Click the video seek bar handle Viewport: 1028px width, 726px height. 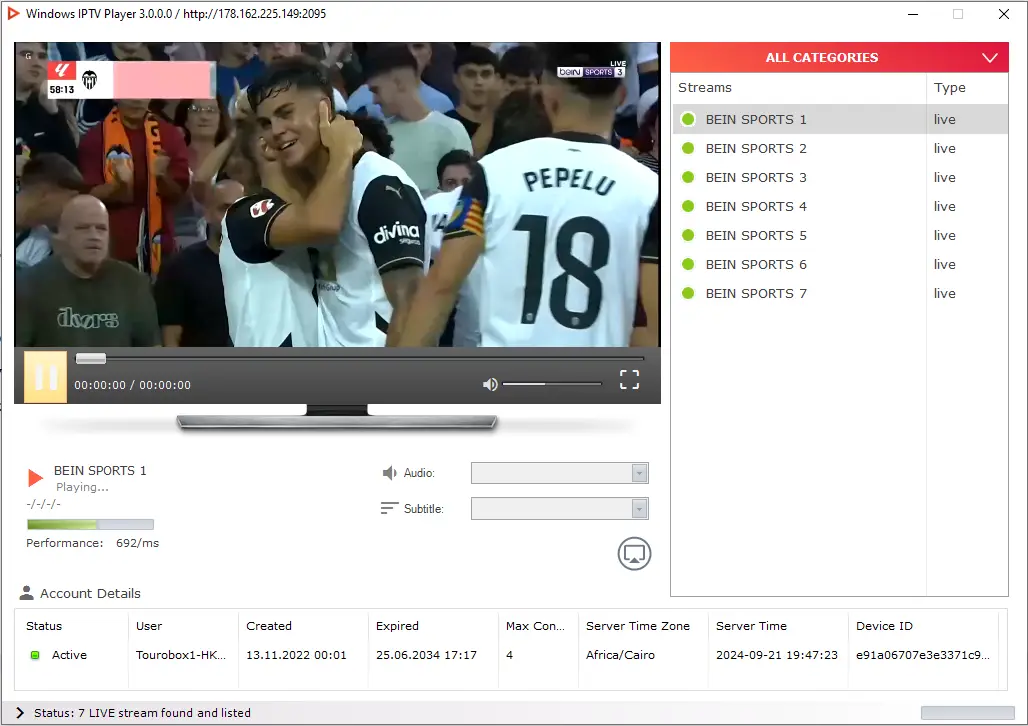90,358
